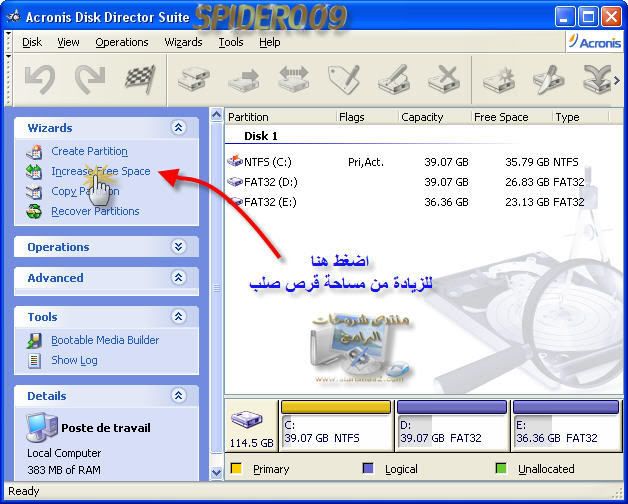Click the NTFS (C:) partition drive icon
Image resolution: width=628 pixels, height=504 pixels.
click(x=235, y=161)
